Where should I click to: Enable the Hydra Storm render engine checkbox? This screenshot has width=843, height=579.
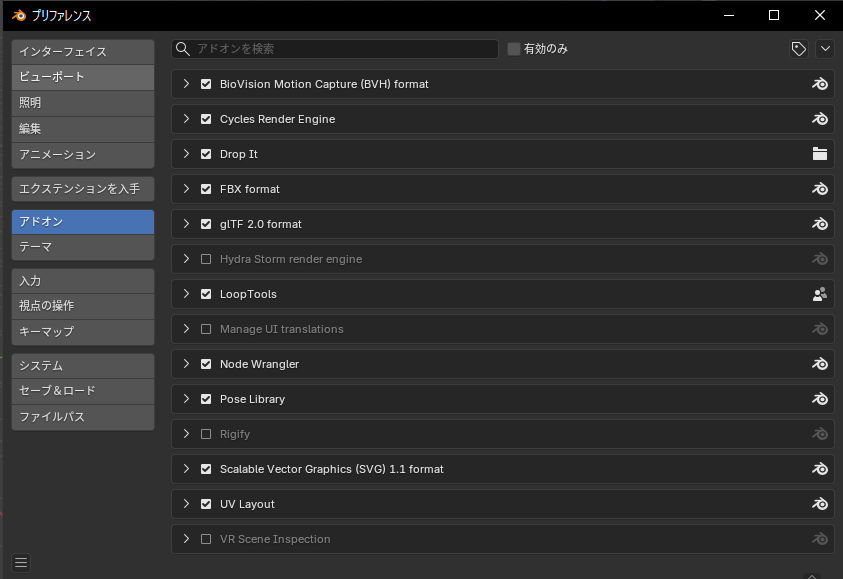click(x=206, y=259)
